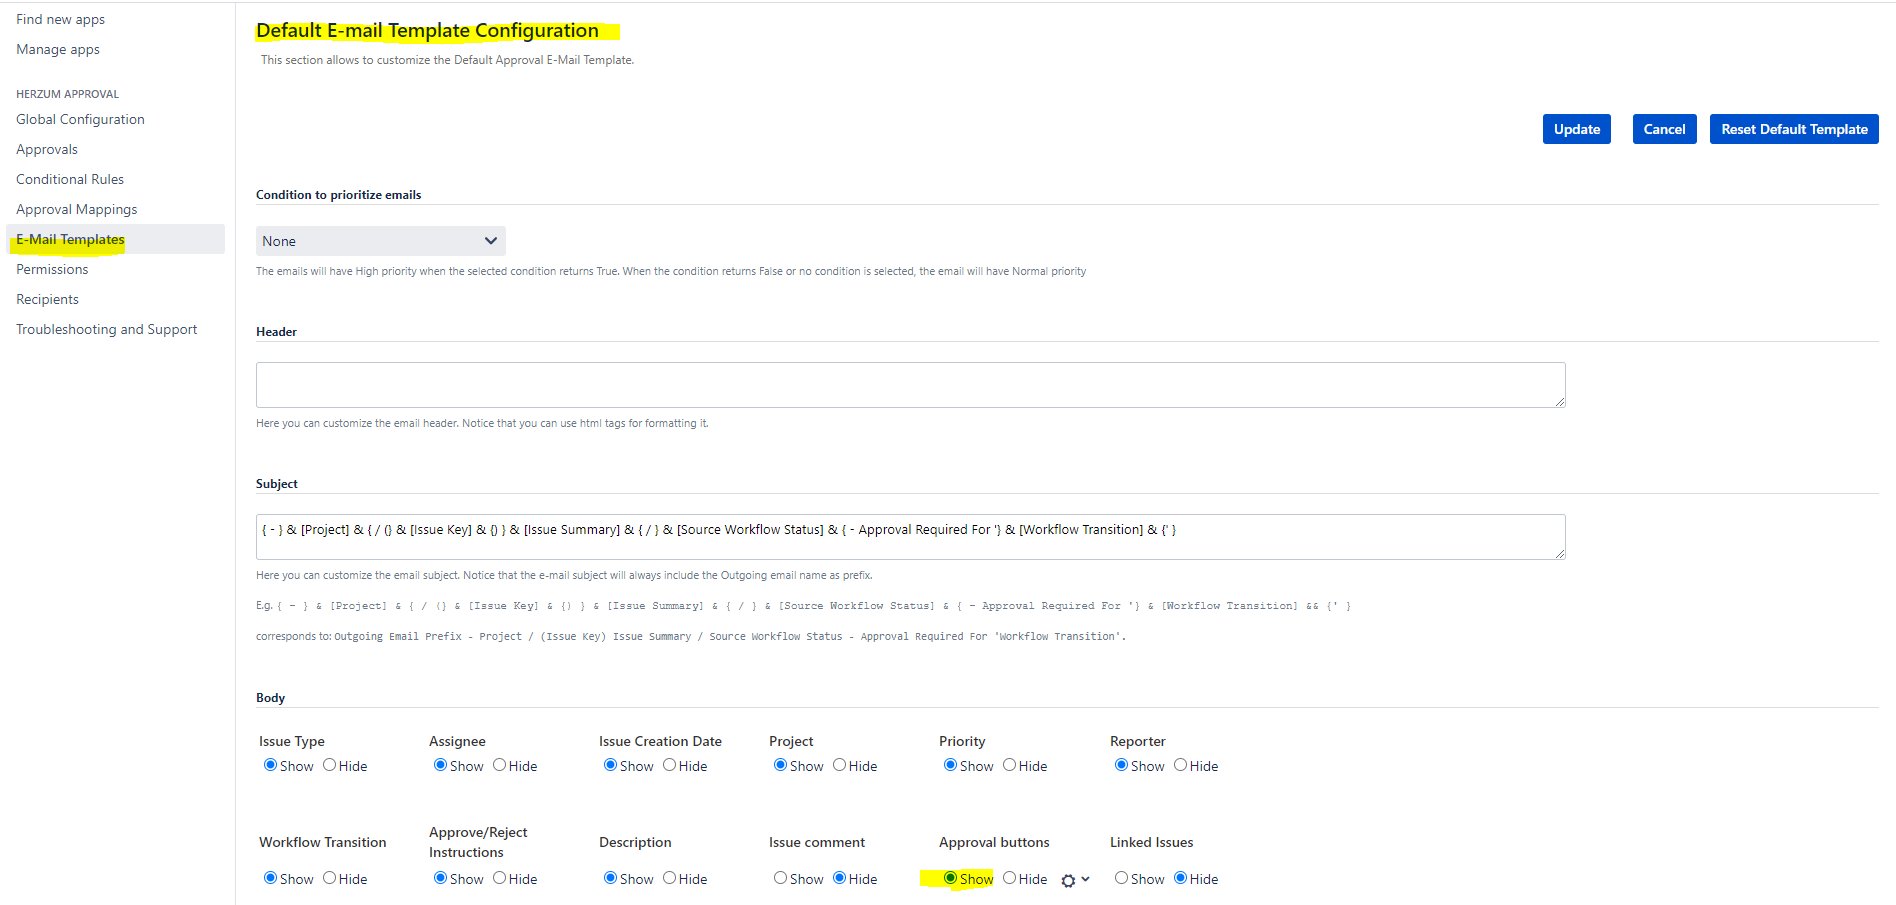The width and height of the screenshot is (1896, 905).
Task: Navigate to Troubleshooting and Support
Action: click(107, 329)
